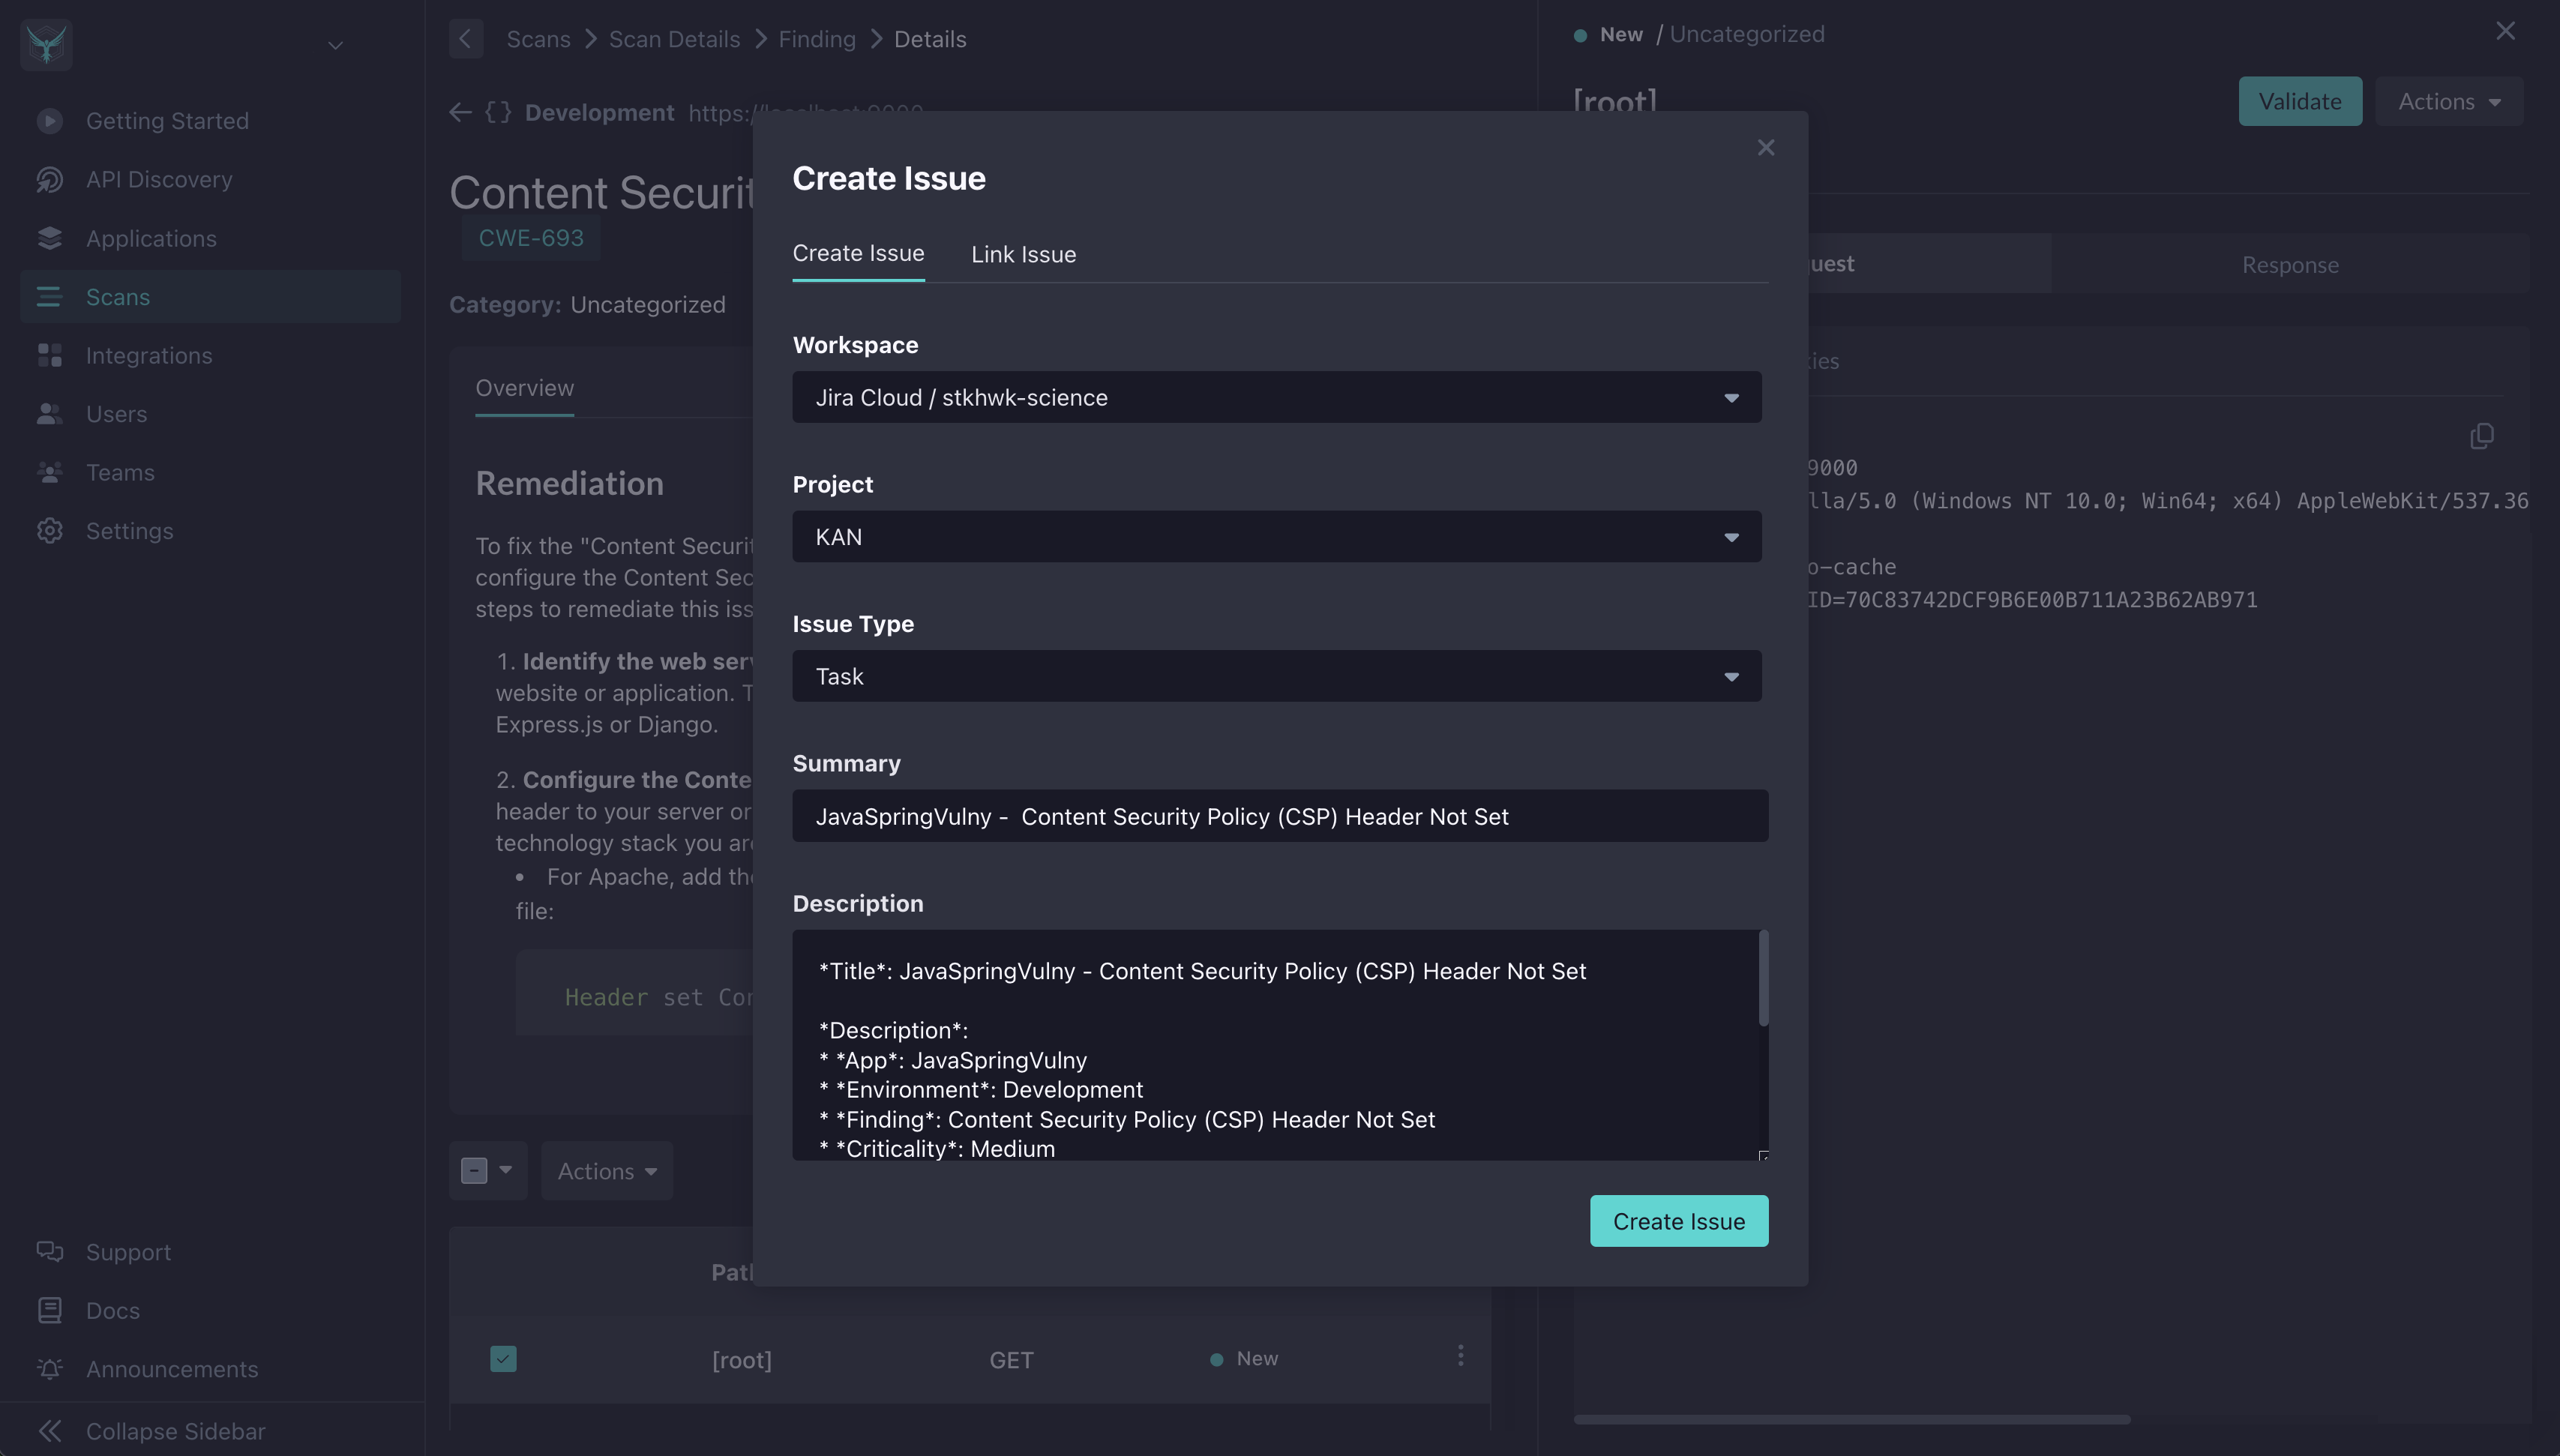Edit the Summary input field

[x=1277, y=815]
